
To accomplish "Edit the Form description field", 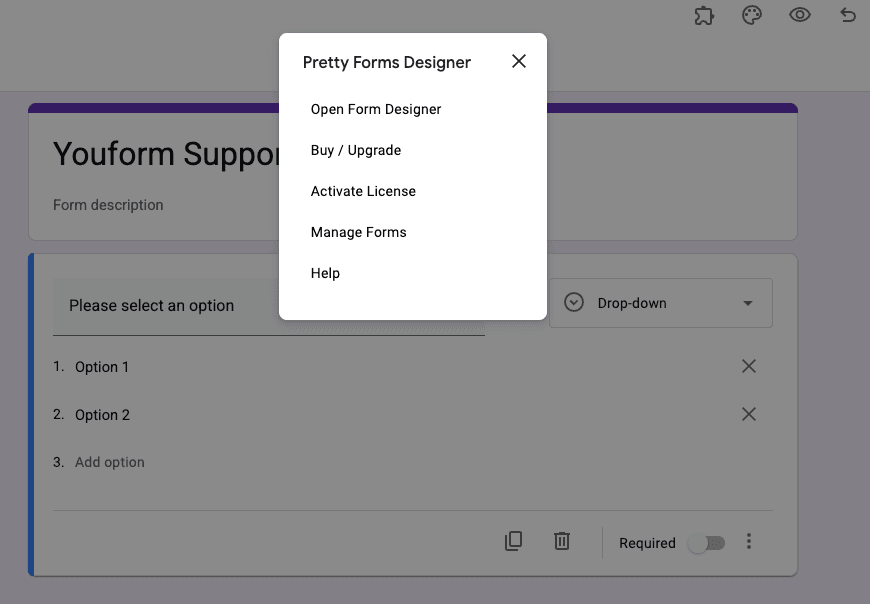I will [x=108, y=205].
